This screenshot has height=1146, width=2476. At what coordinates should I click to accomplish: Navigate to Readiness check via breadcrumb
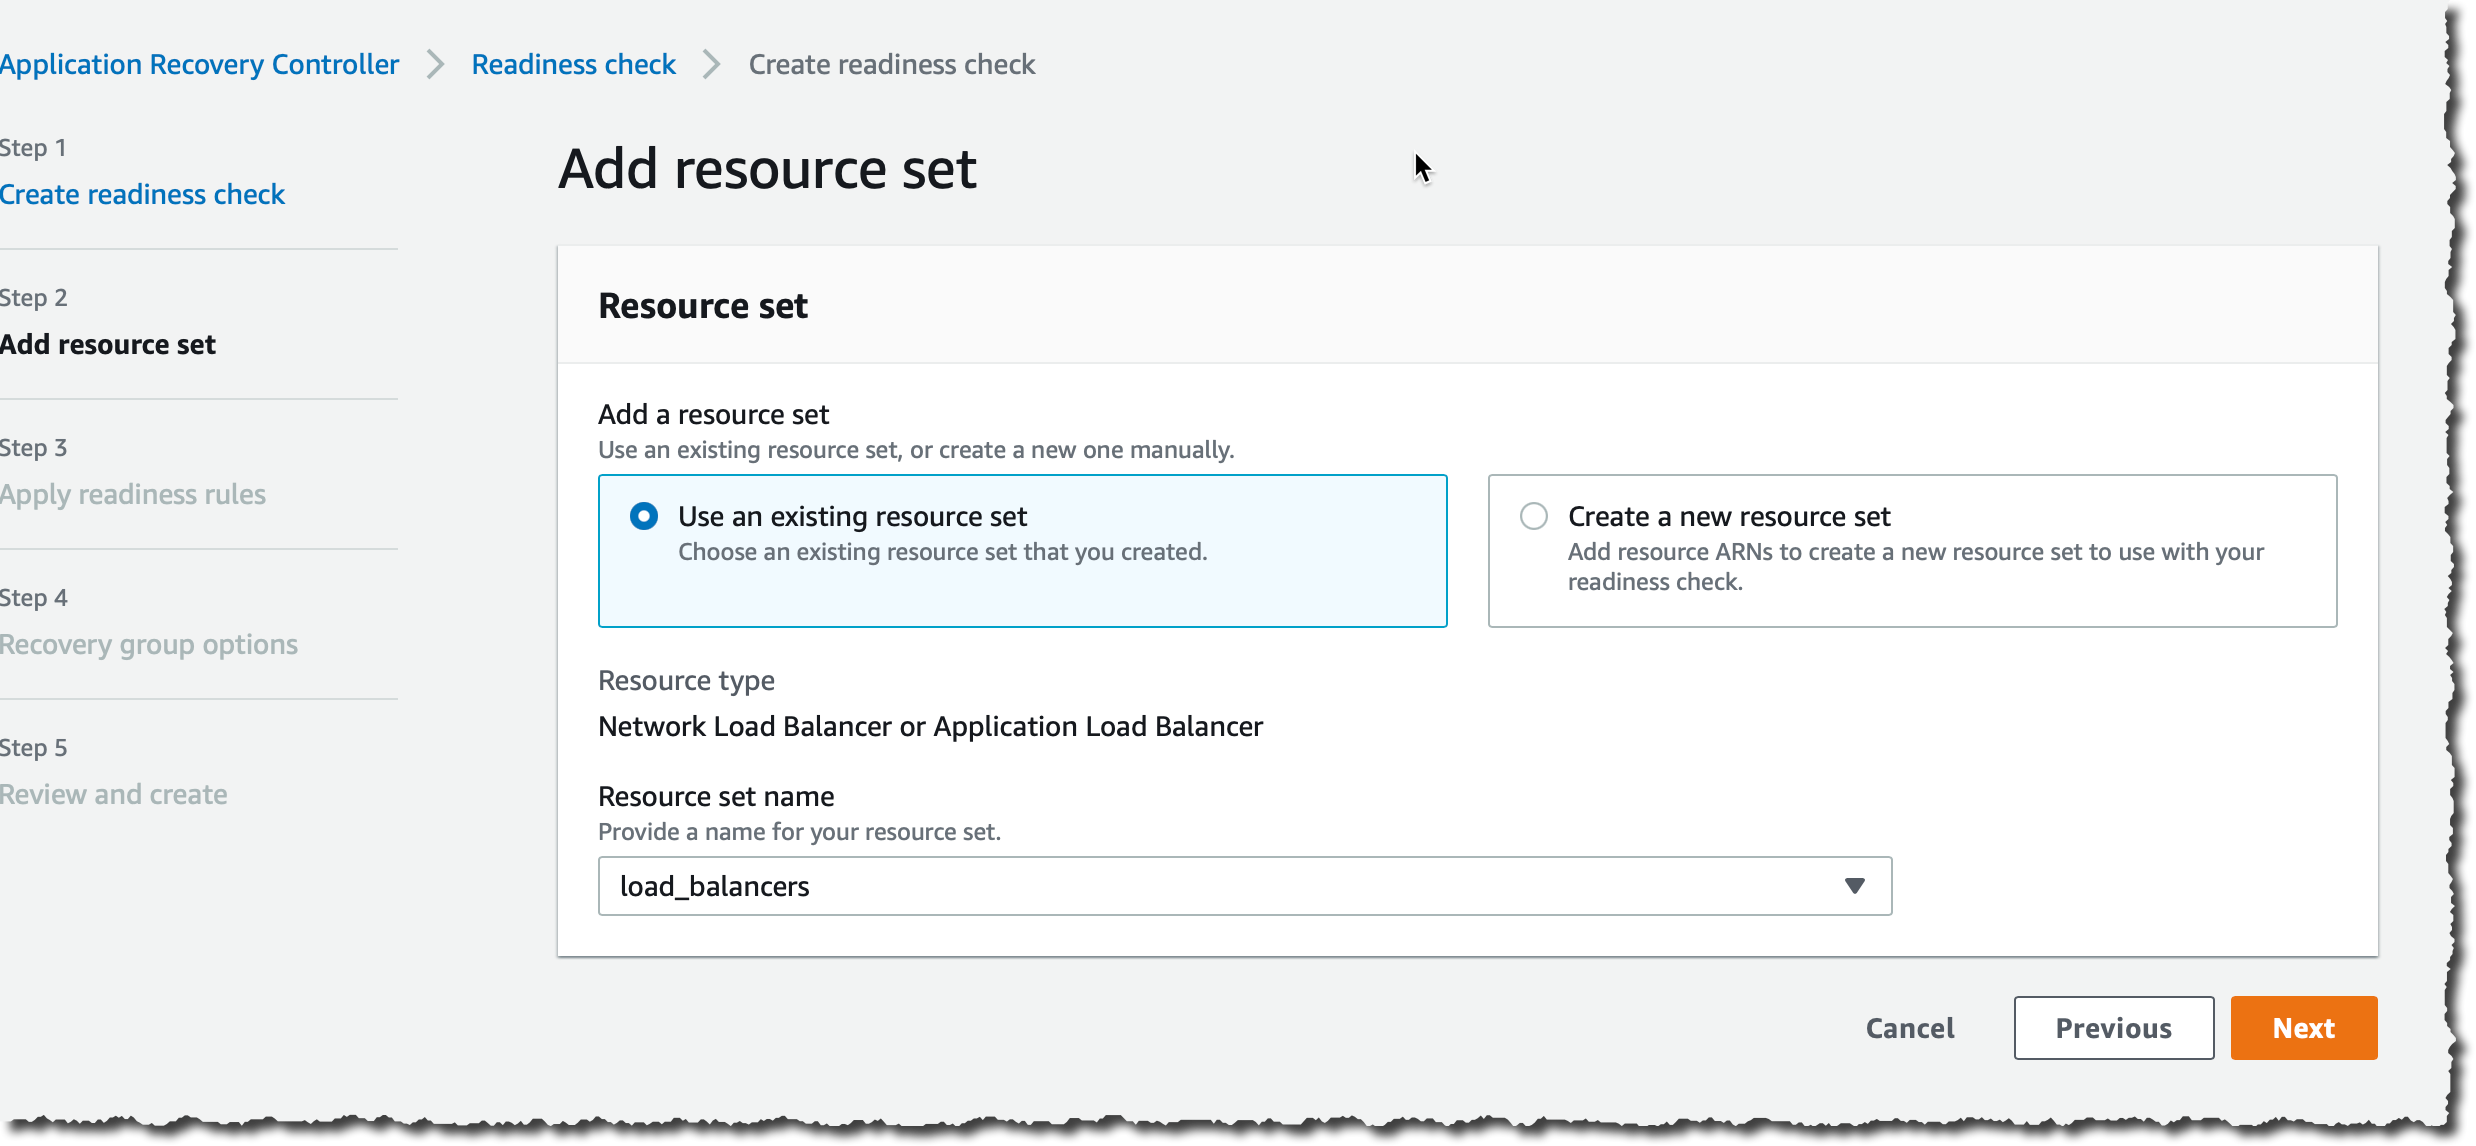click(574, 64)
